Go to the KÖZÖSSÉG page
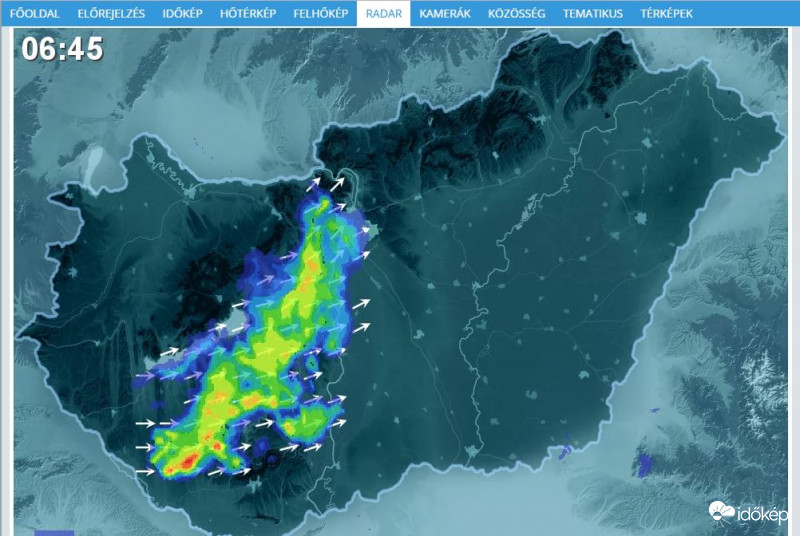Image resolution: width=800 pixels, height=536 pixels. pyautogui.click(x=516, y=14)
